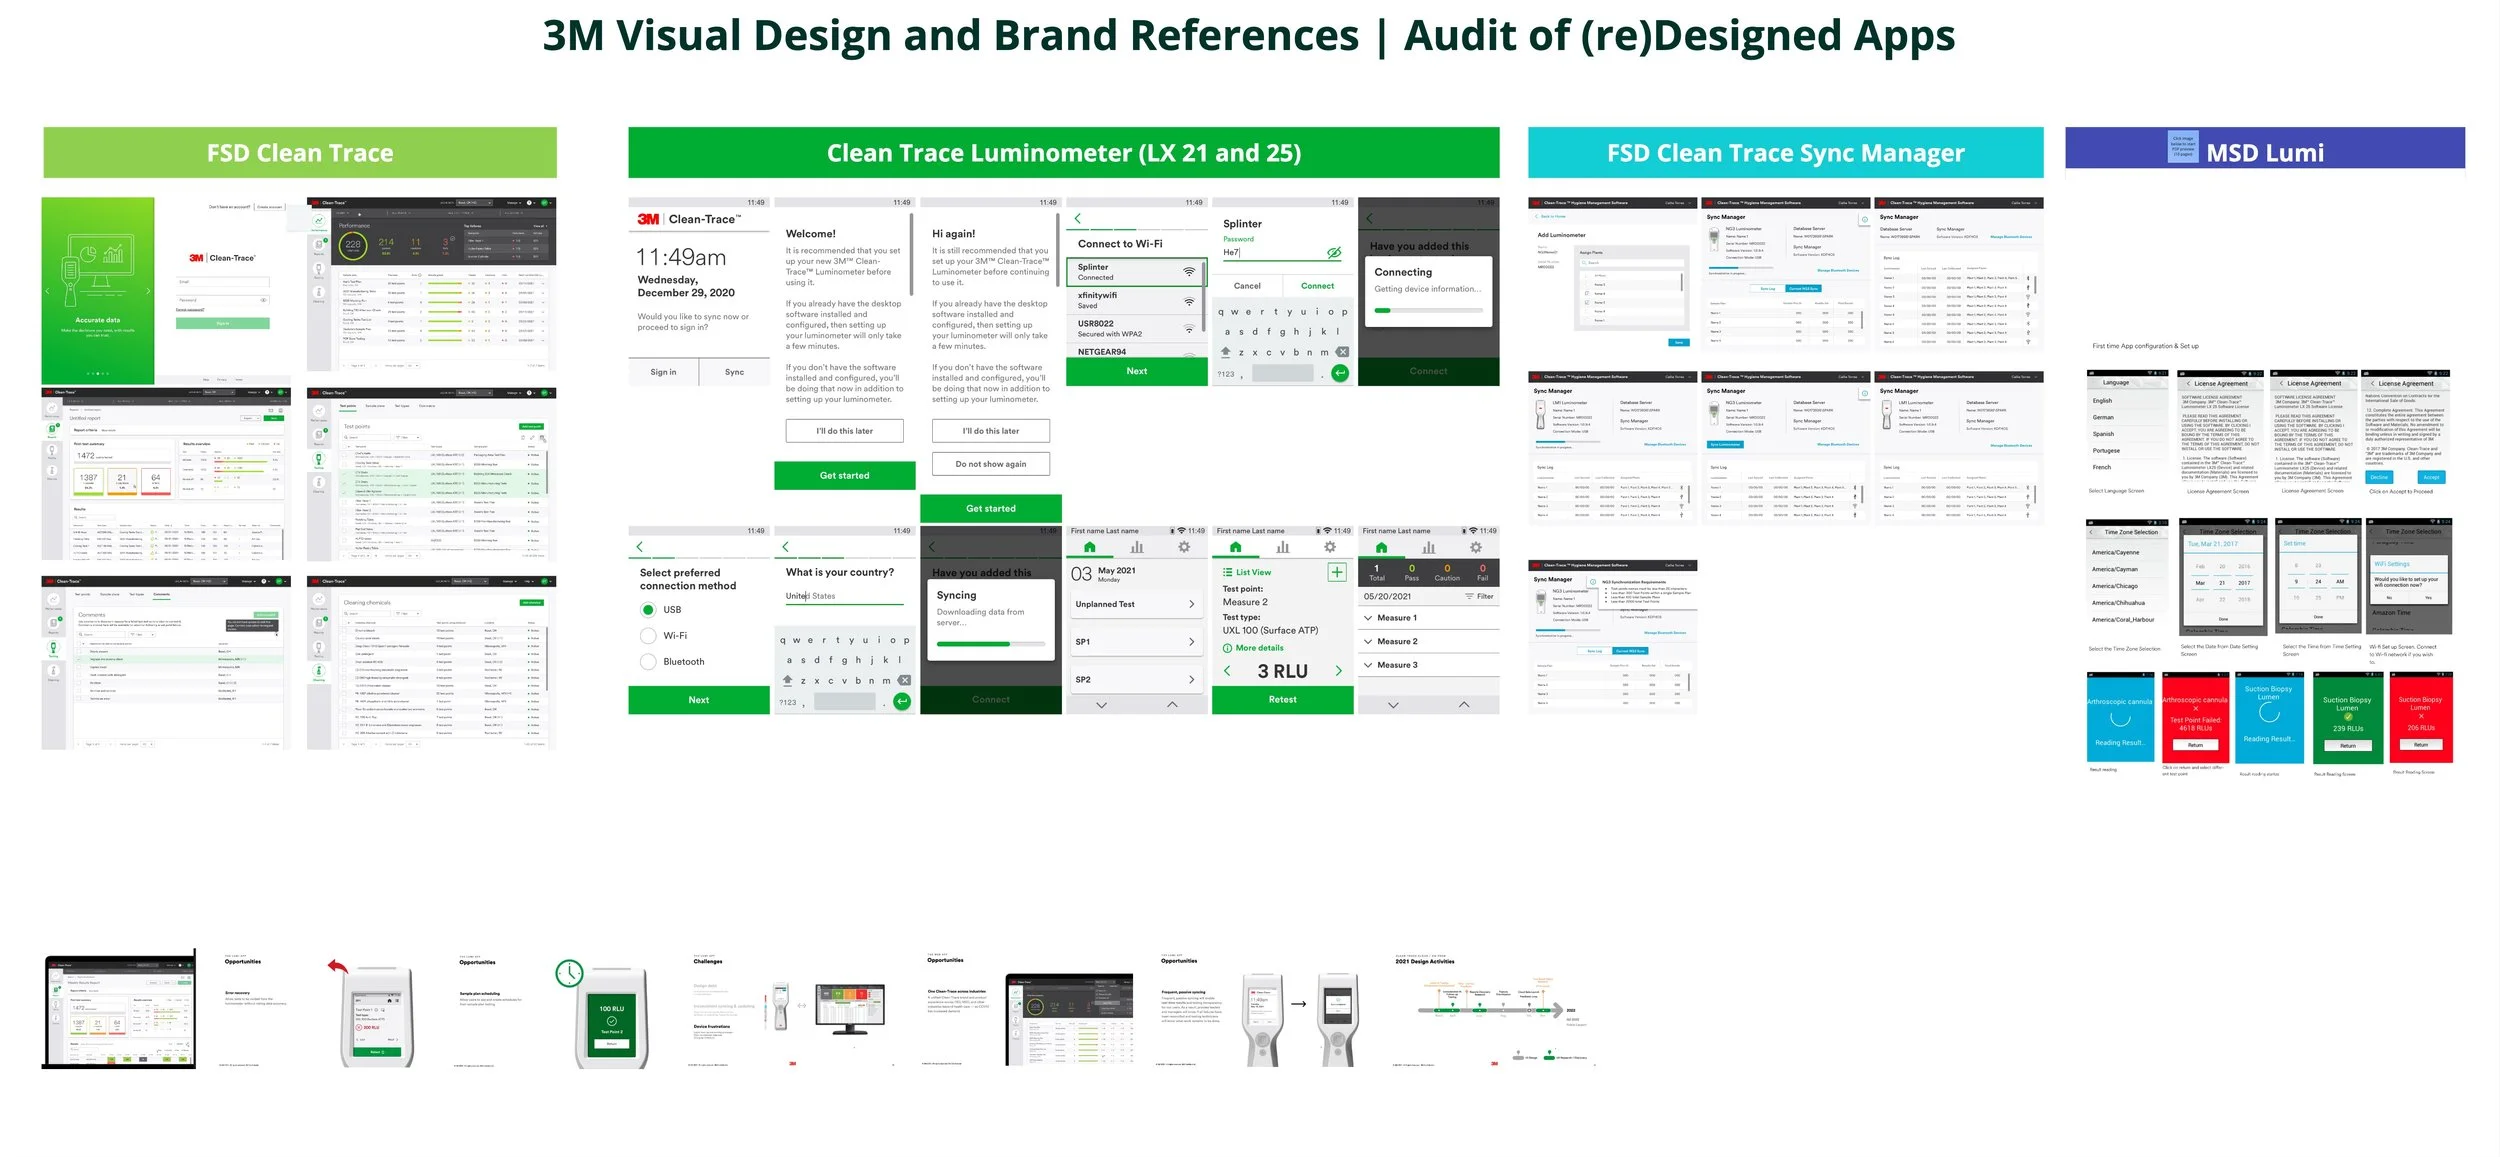Click the green plus icon beside List View

click(x=1337, y=572)
